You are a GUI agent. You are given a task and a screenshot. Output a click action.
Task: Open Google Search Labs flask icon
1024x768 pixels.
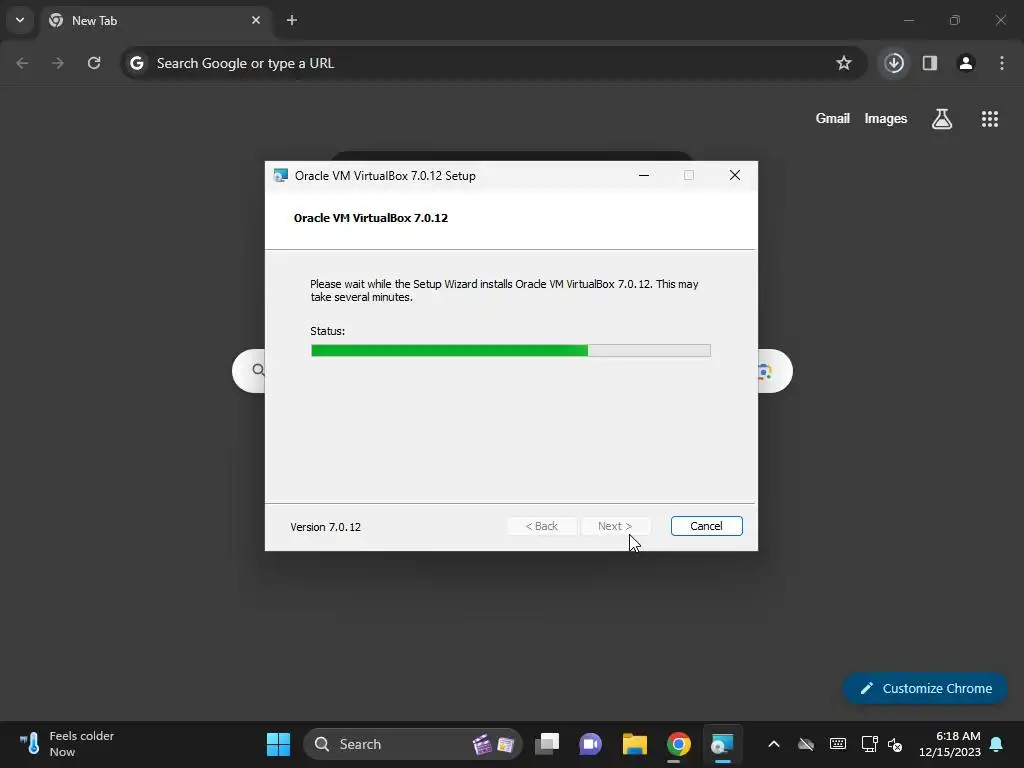pos(942,119)
